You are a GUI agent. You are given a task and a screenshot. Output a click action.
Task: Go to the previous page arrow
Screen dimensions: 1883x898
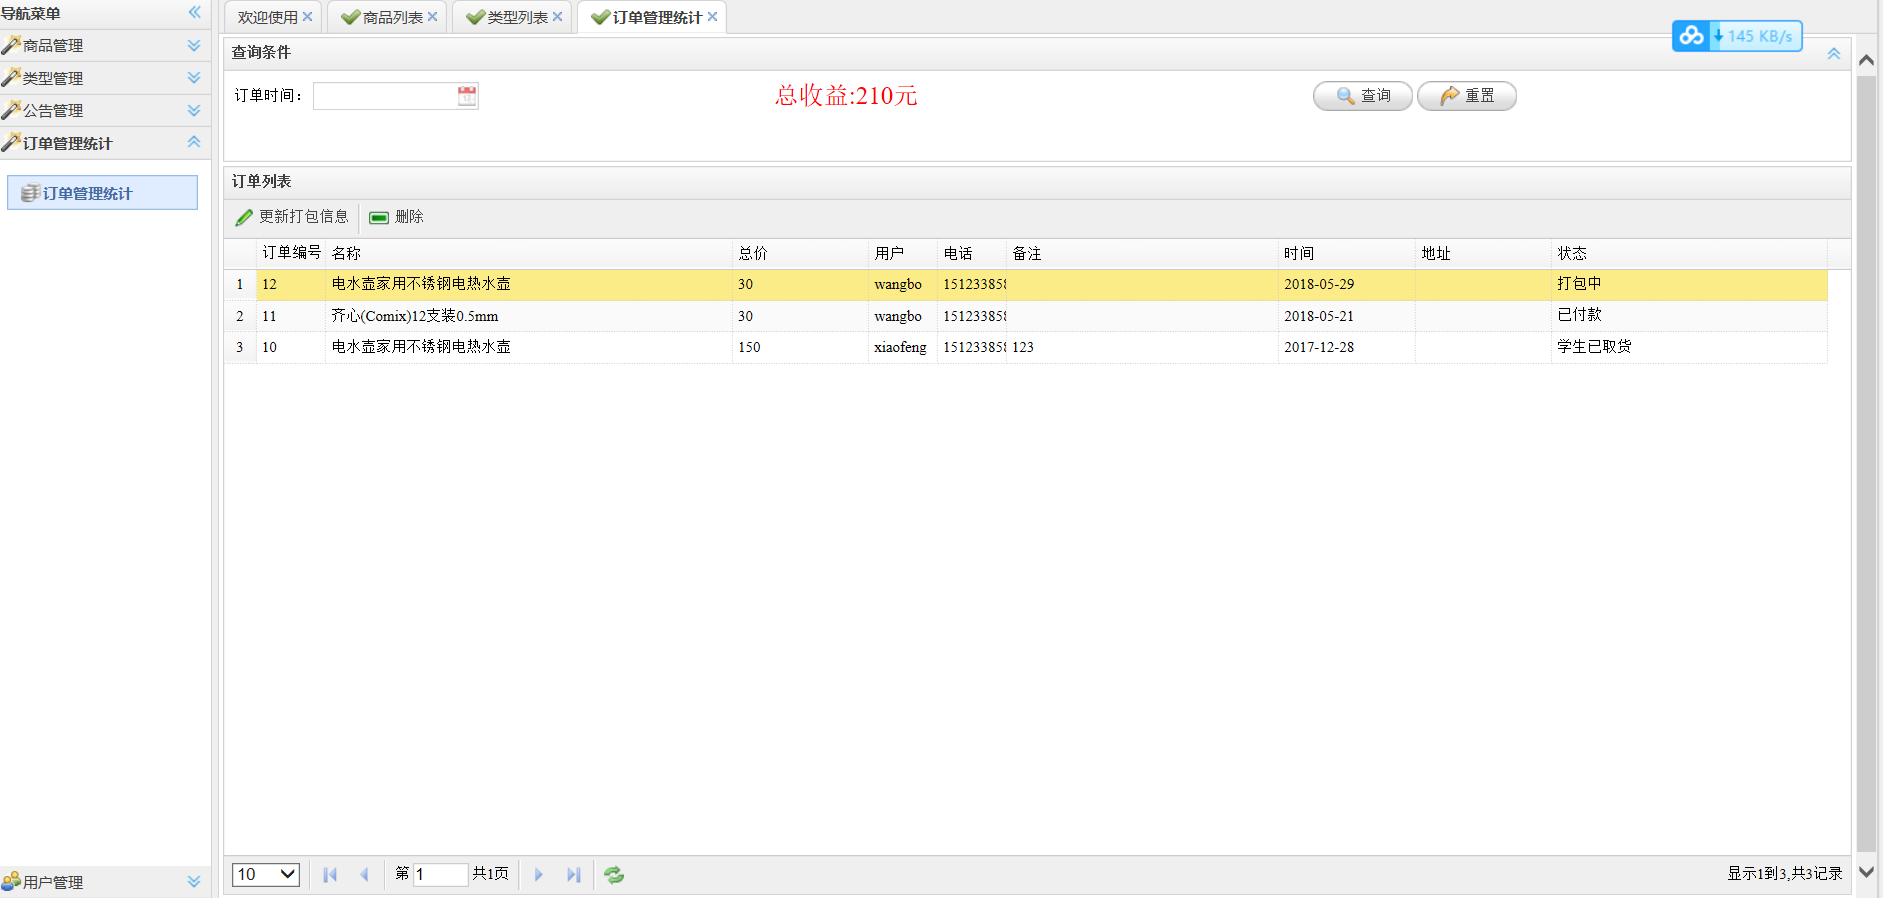click(364, 875)
